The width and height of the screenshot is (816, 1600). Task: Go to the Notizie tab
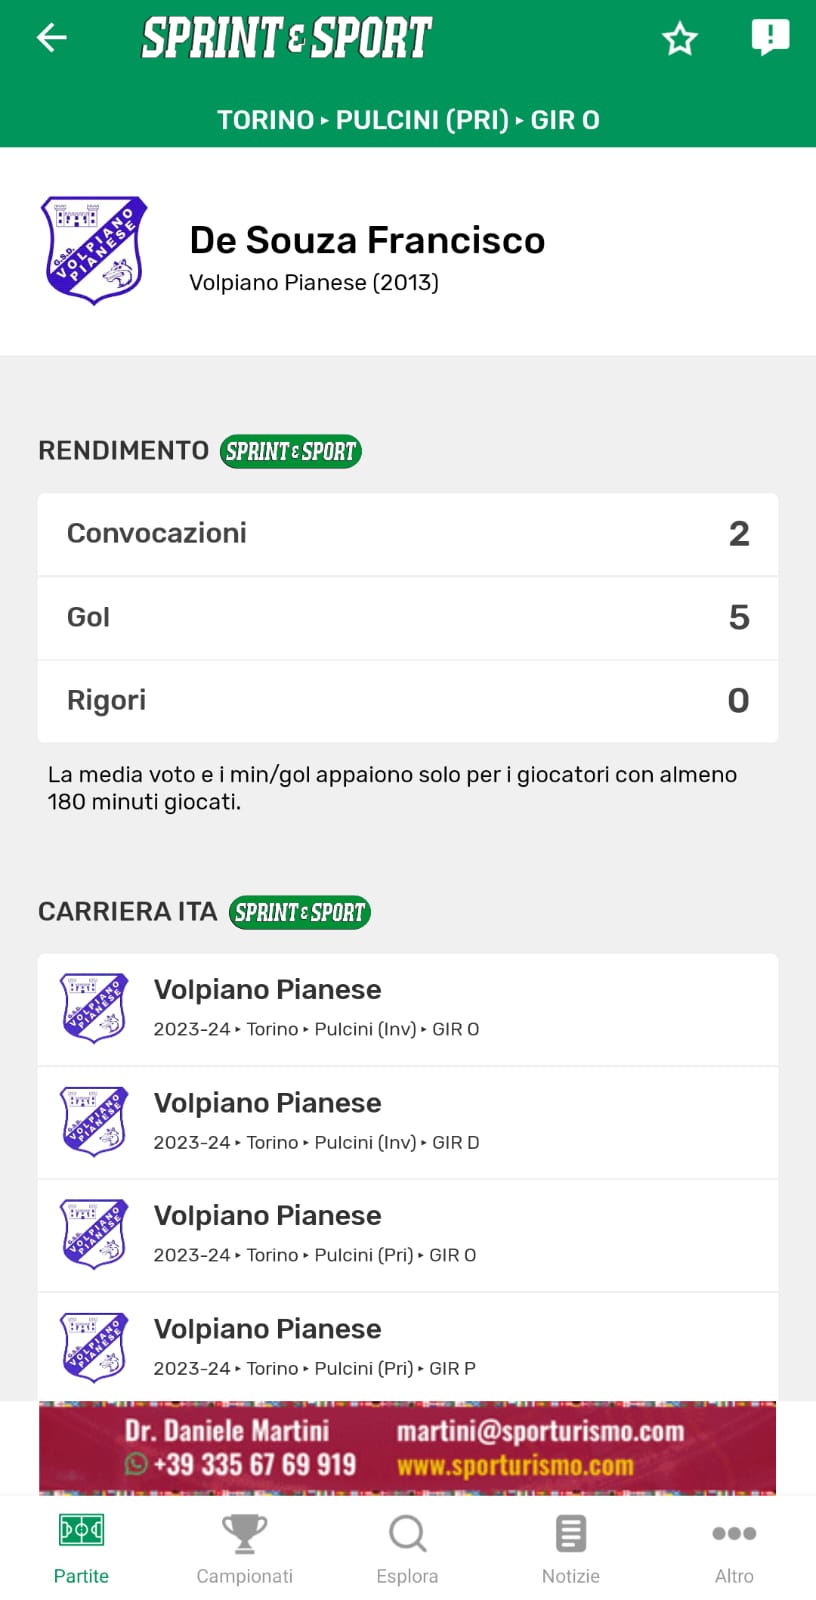pos(570,1548)
